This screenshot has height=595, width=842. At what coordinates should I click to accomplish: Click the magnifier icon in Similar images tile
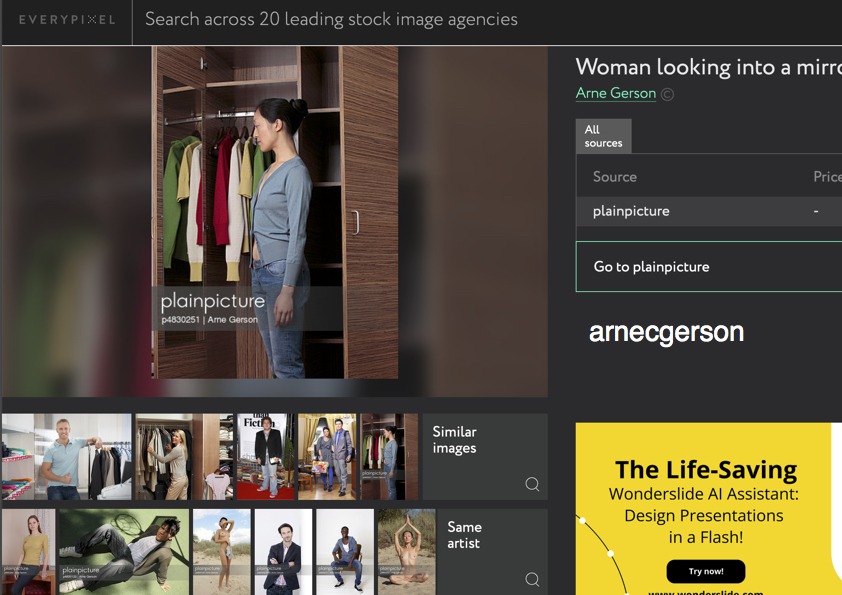pos(532,484)
